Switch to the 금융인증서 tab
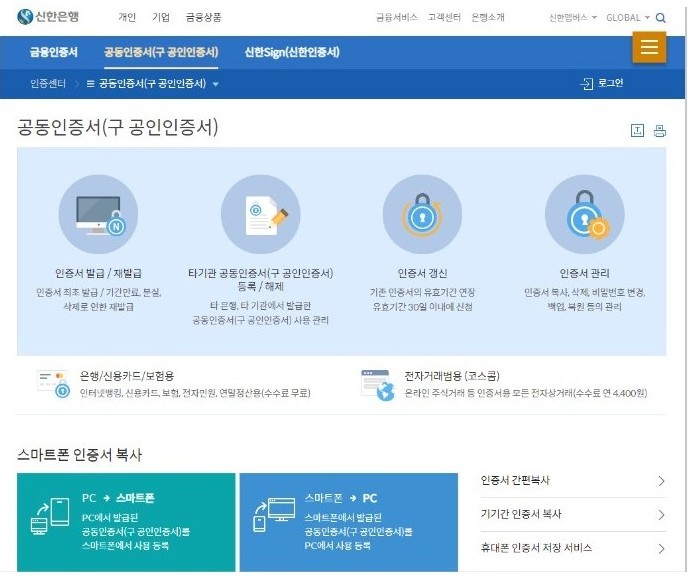Image resolution: width=688 pixels, height=577 pixels. tap(54, 52)
